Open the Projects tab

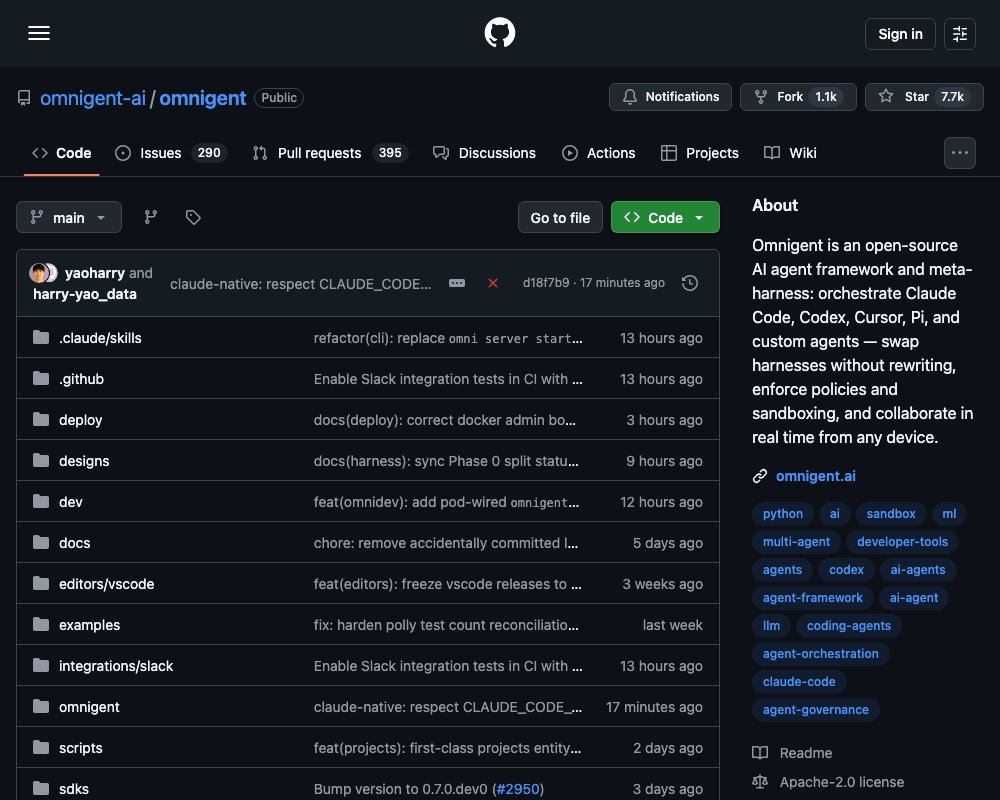[x=700, y=153]
